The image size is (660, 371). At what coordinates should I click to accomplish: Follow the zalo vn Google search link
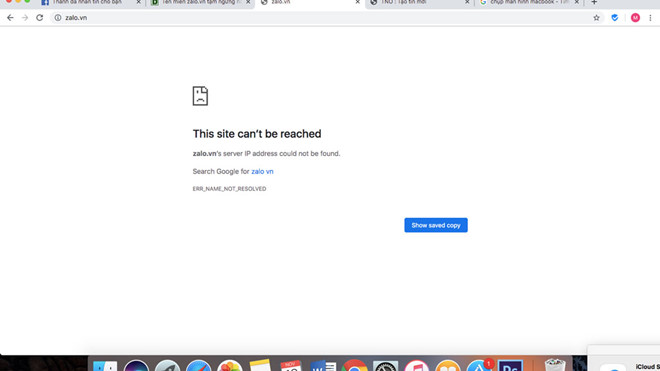coord(262,171)
